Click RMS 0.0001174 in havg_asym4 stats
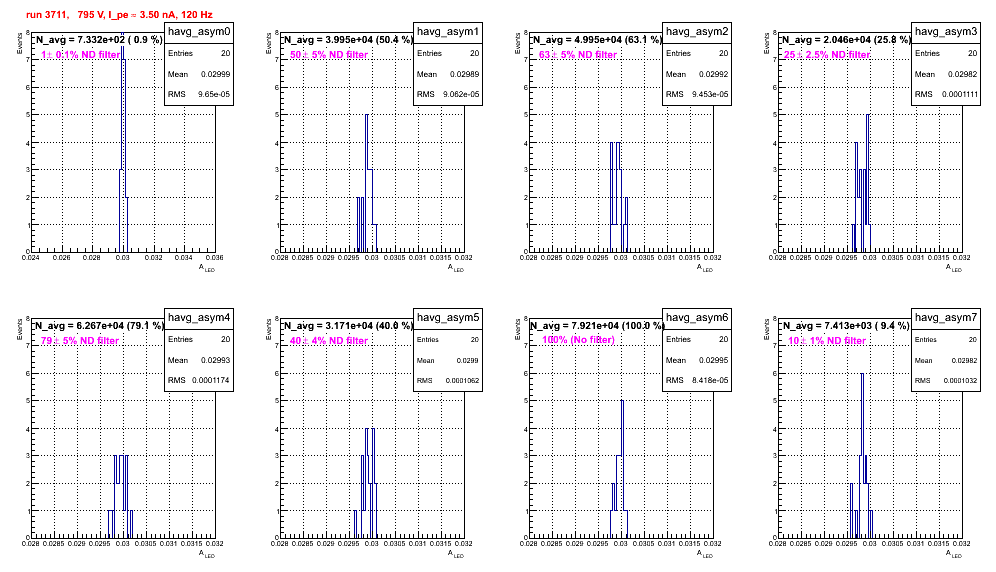 [199, 380]
